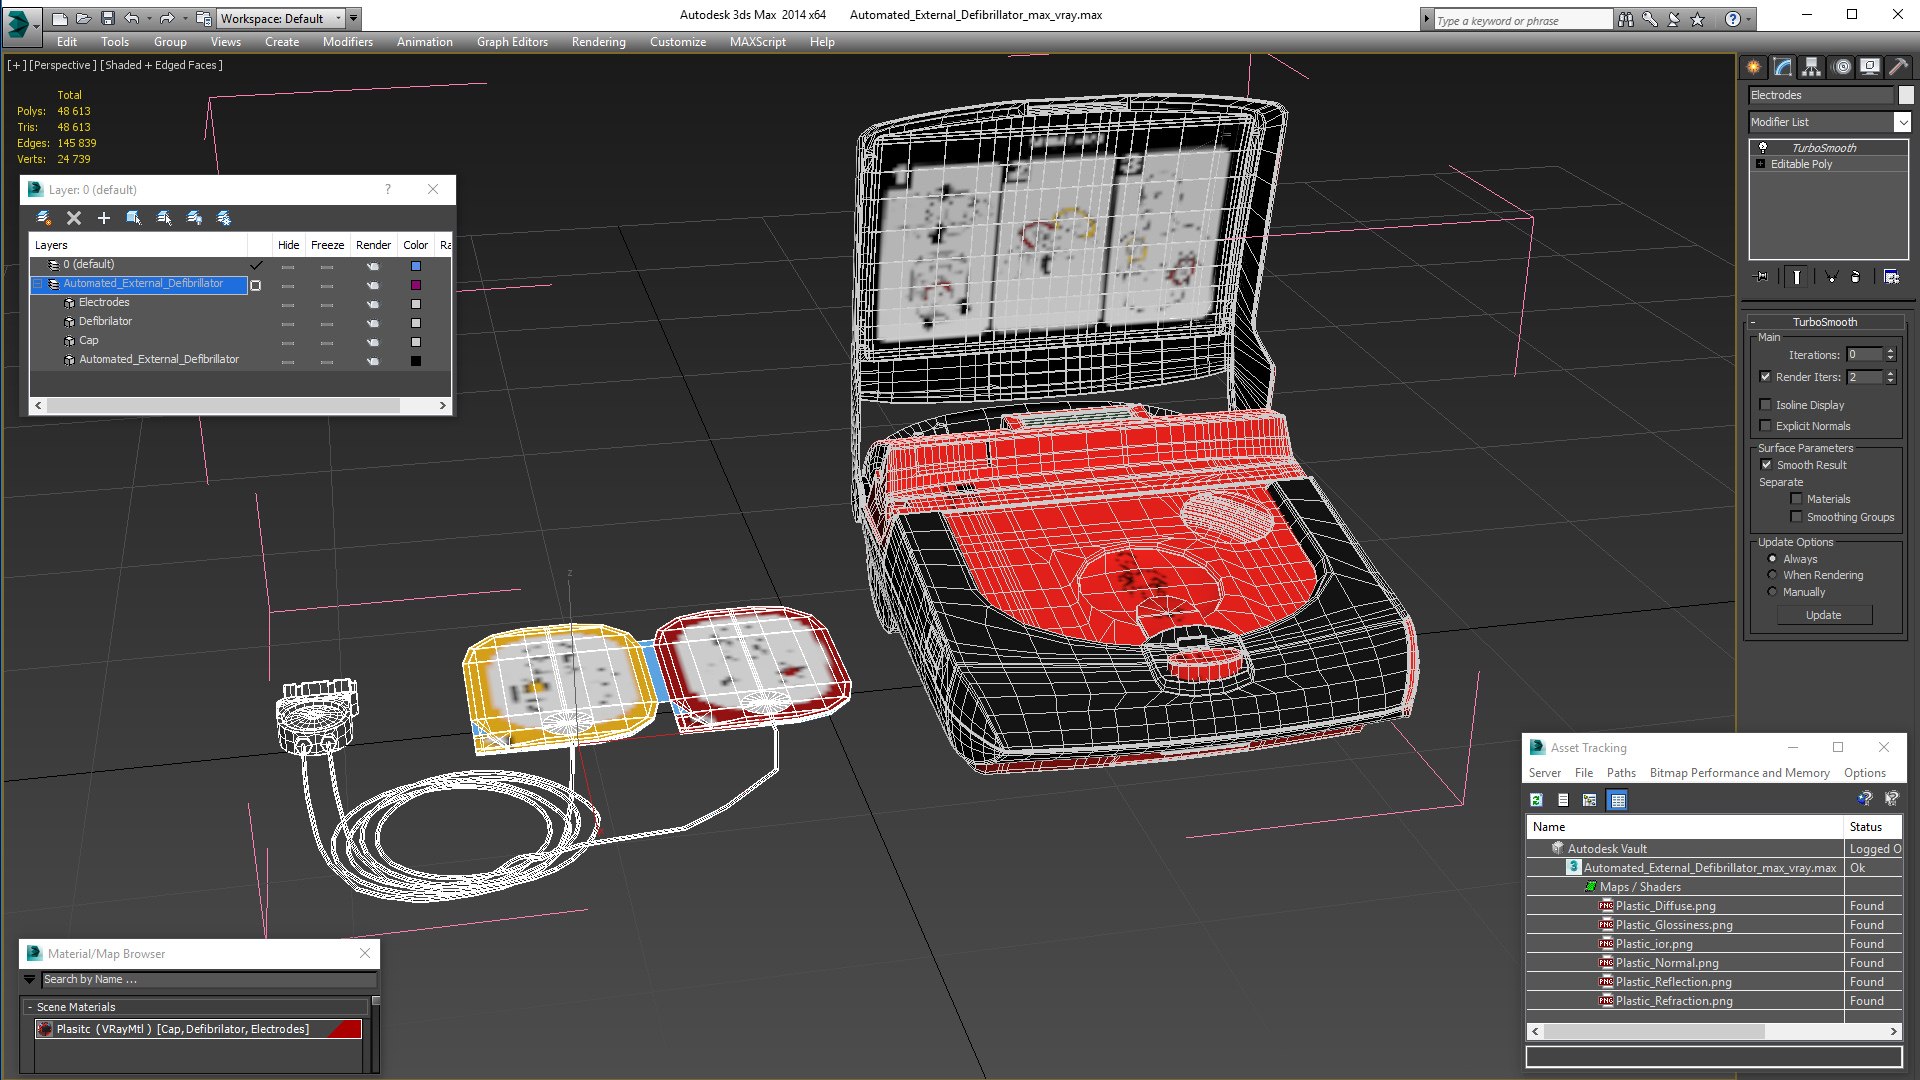Click the color swatch of 0 (default) layer
This screenshot has width=1920, height=1080.
416,266
